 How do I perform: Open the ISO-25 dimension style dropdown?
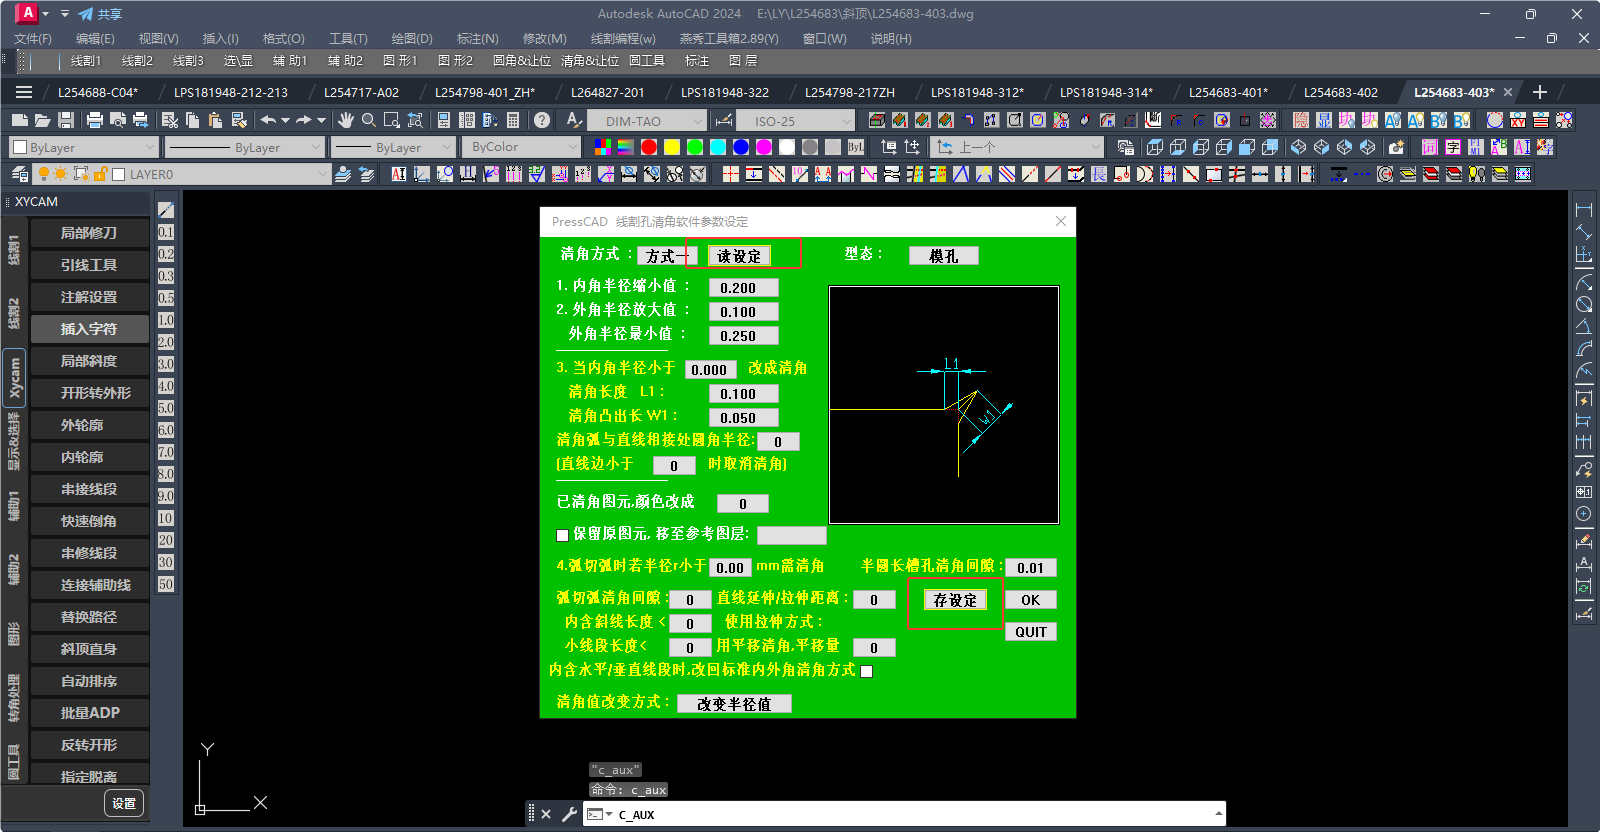(796, 121)
